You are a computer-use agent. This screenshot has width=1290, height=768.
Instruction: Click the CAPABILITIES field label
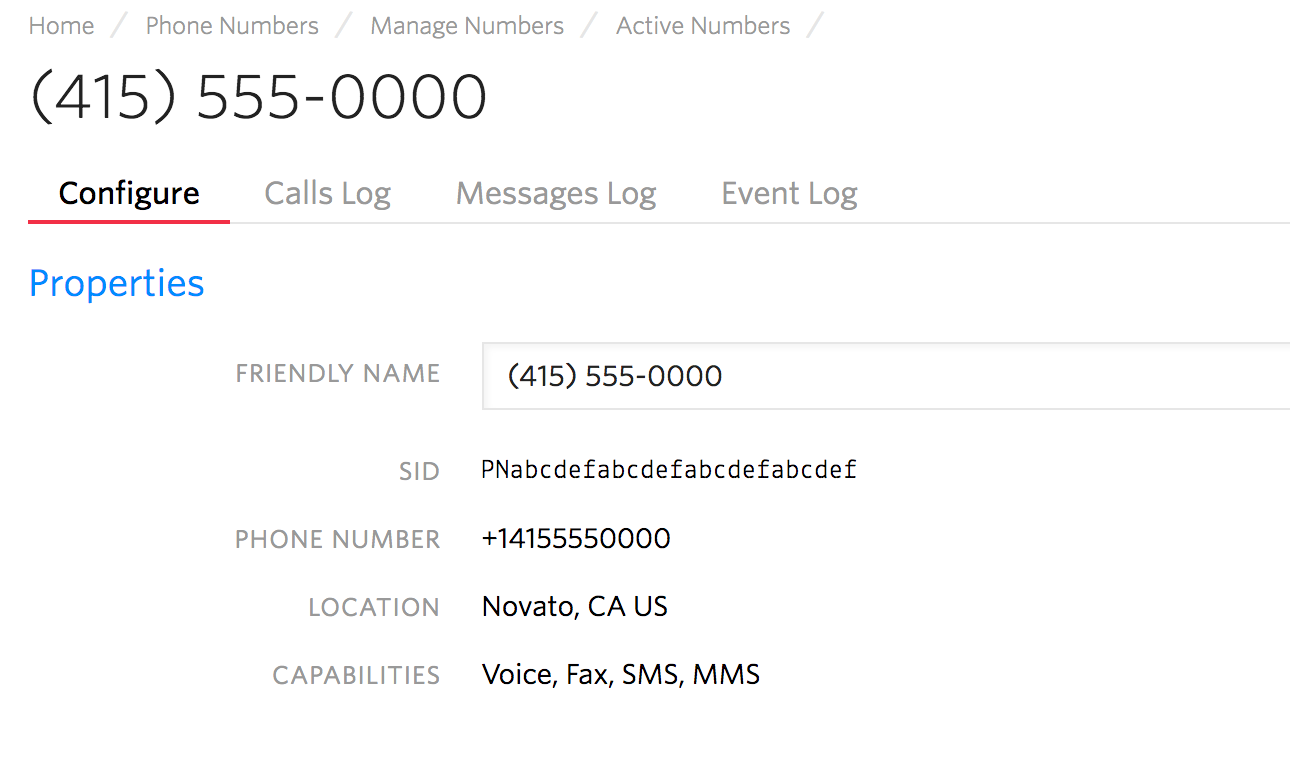[x=356, y=676]
